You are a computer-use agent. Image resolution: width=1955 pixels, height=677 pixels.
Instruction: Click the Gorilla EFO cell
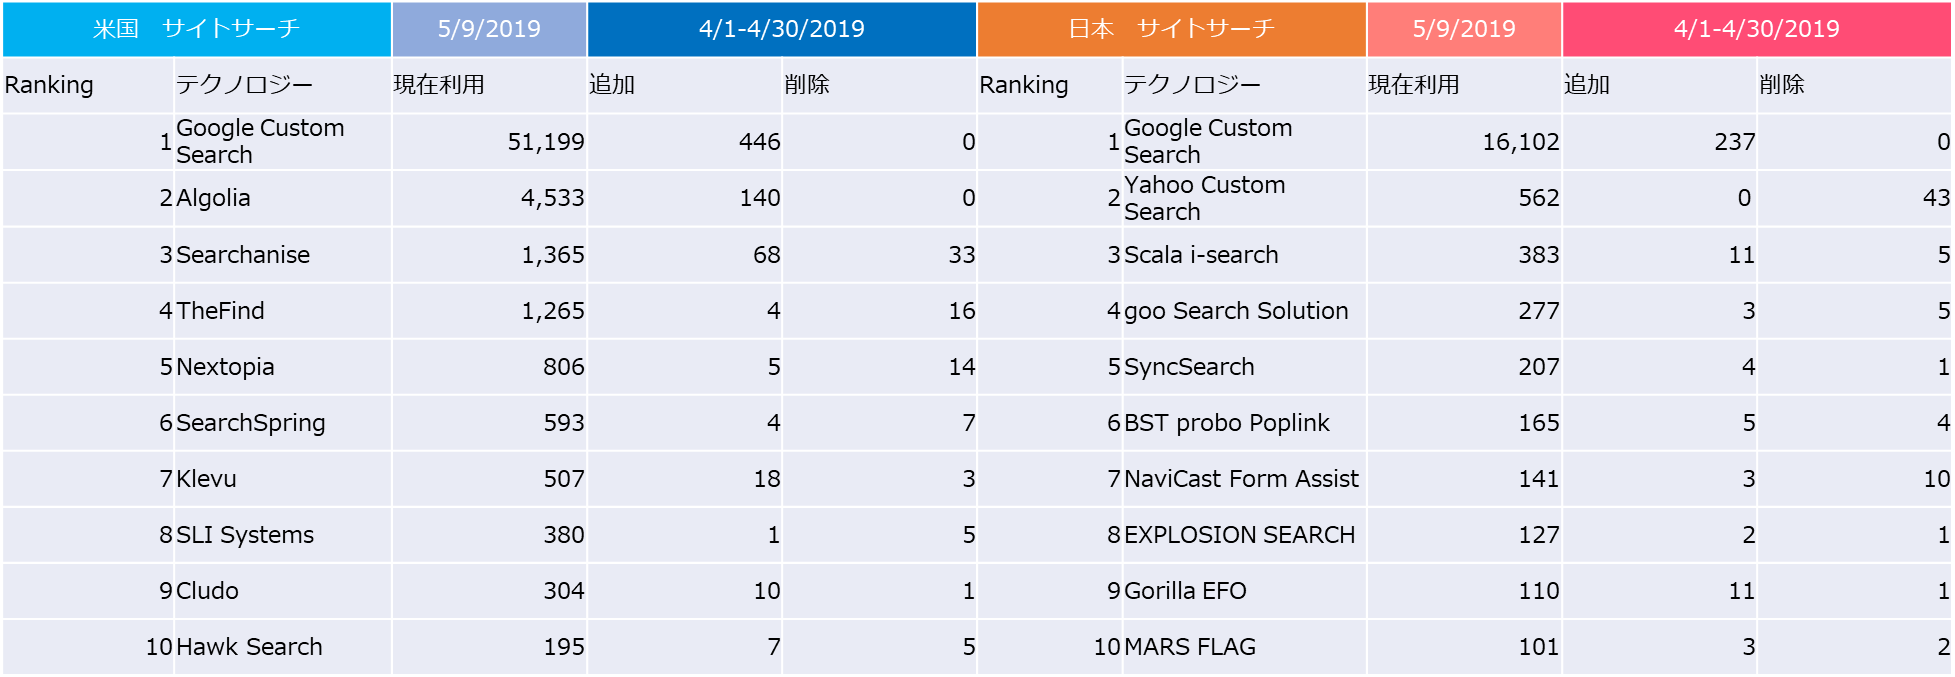pos(1185,591)
